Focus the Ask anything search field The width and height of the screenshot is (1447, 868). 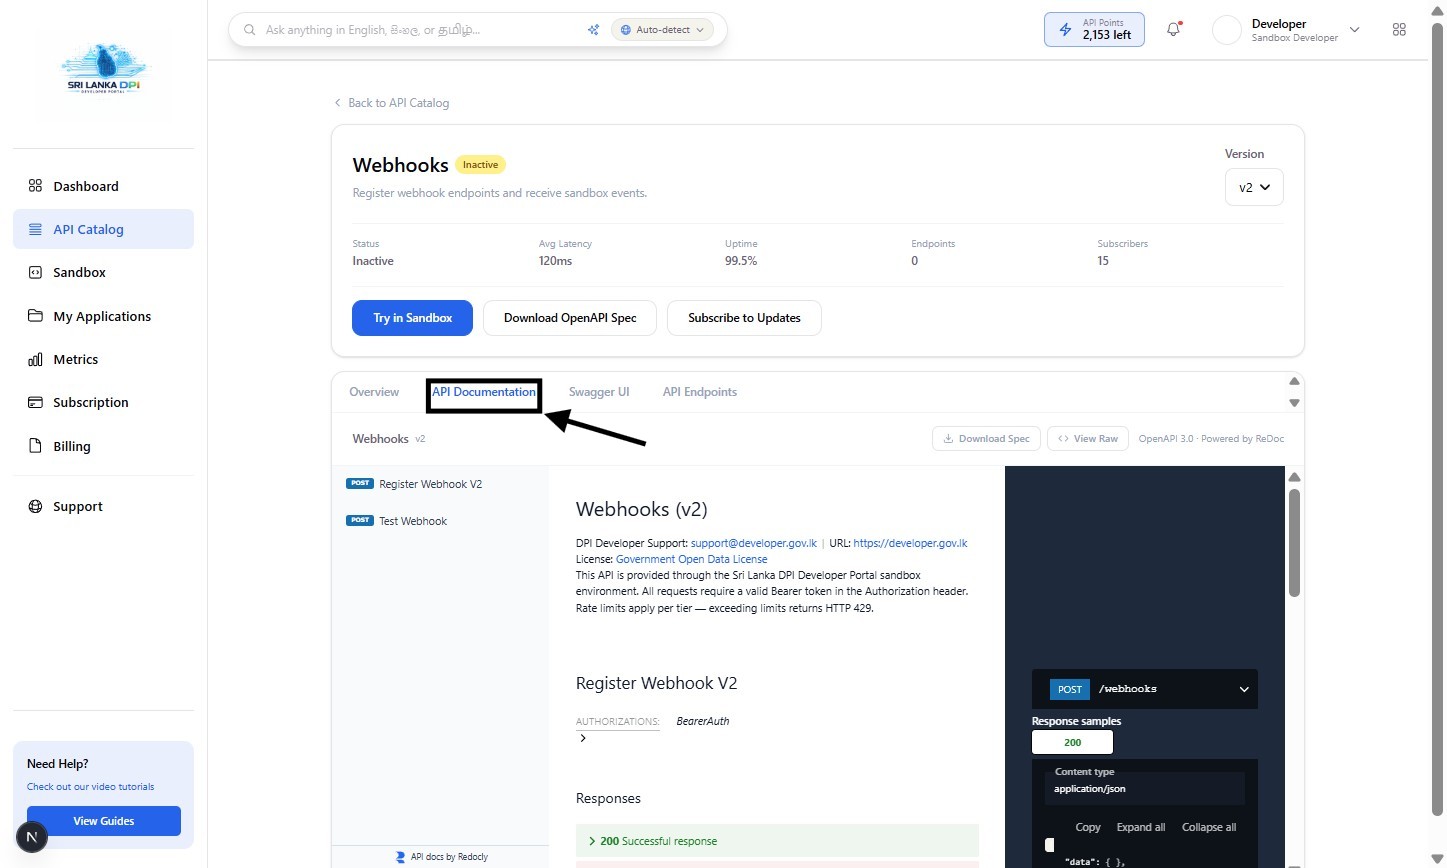pos(420,30)
